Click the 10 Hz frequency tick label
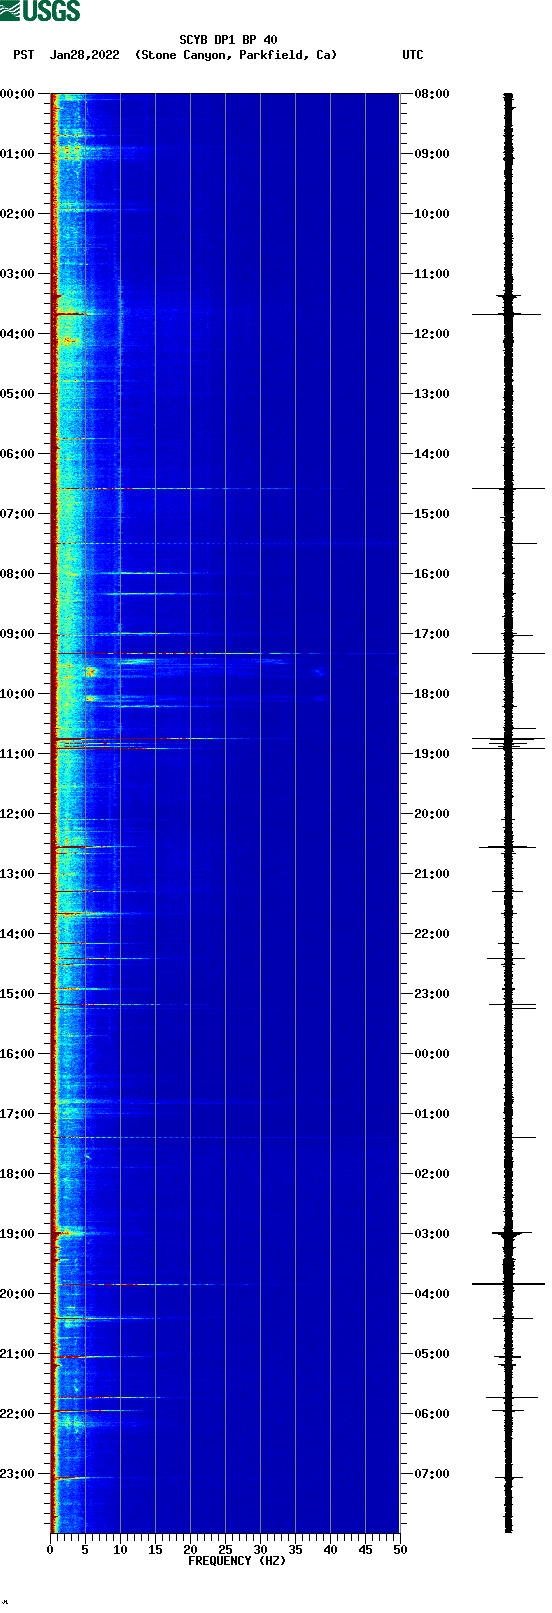552x1613 pixels. pyautogui.click(x=120, y=1550)
